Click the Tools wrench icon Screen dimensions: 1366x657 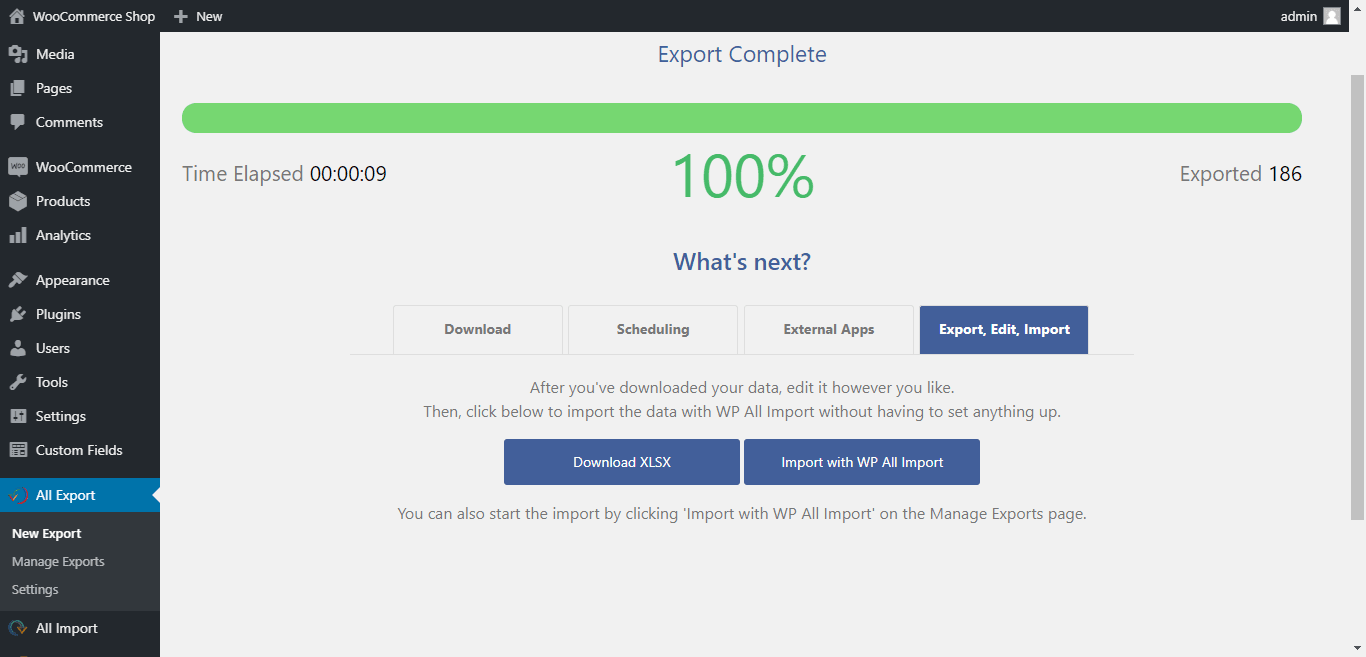click(x=18, y=382)
